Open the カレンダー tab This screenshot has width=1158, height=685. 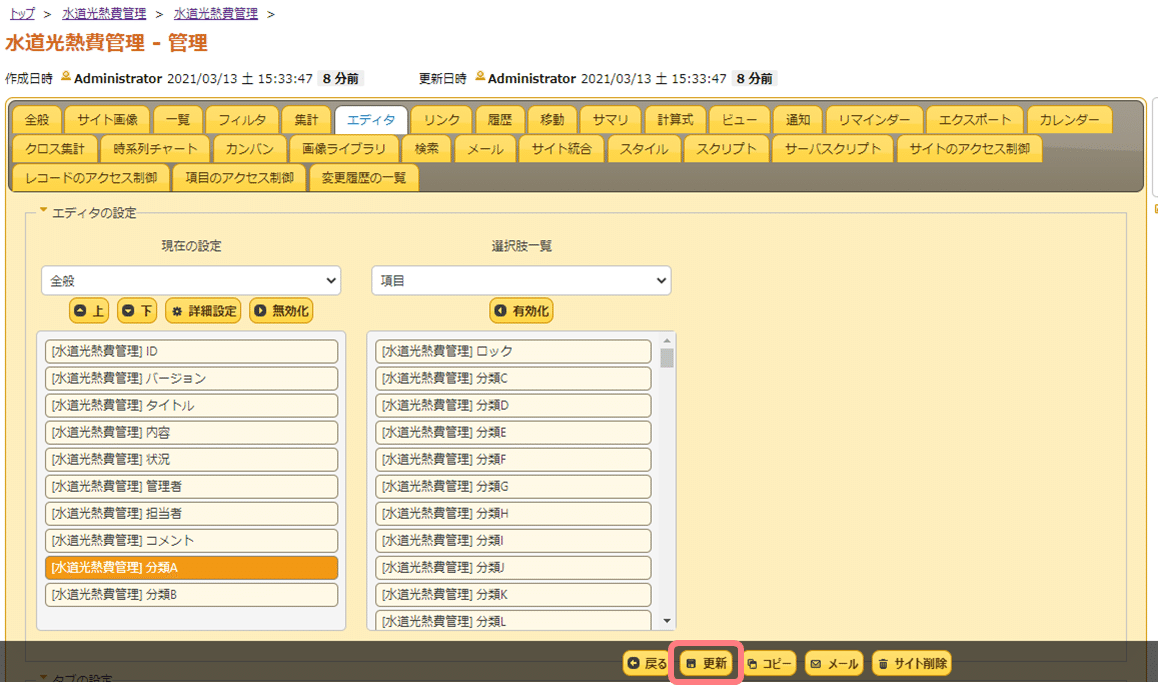coord(1069,119)
